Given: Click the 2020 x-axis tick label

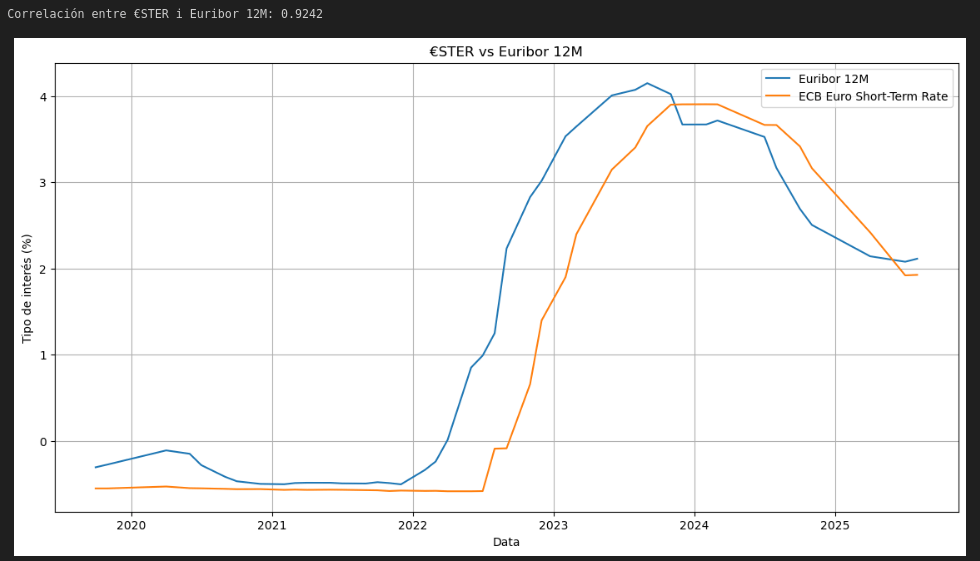Looking at the screenshot, I should pos(131,525).
